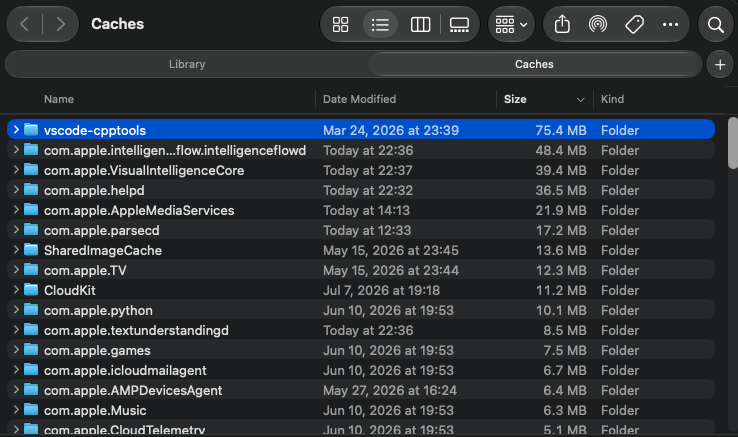Open the Edit Tags button

(634, 24)
